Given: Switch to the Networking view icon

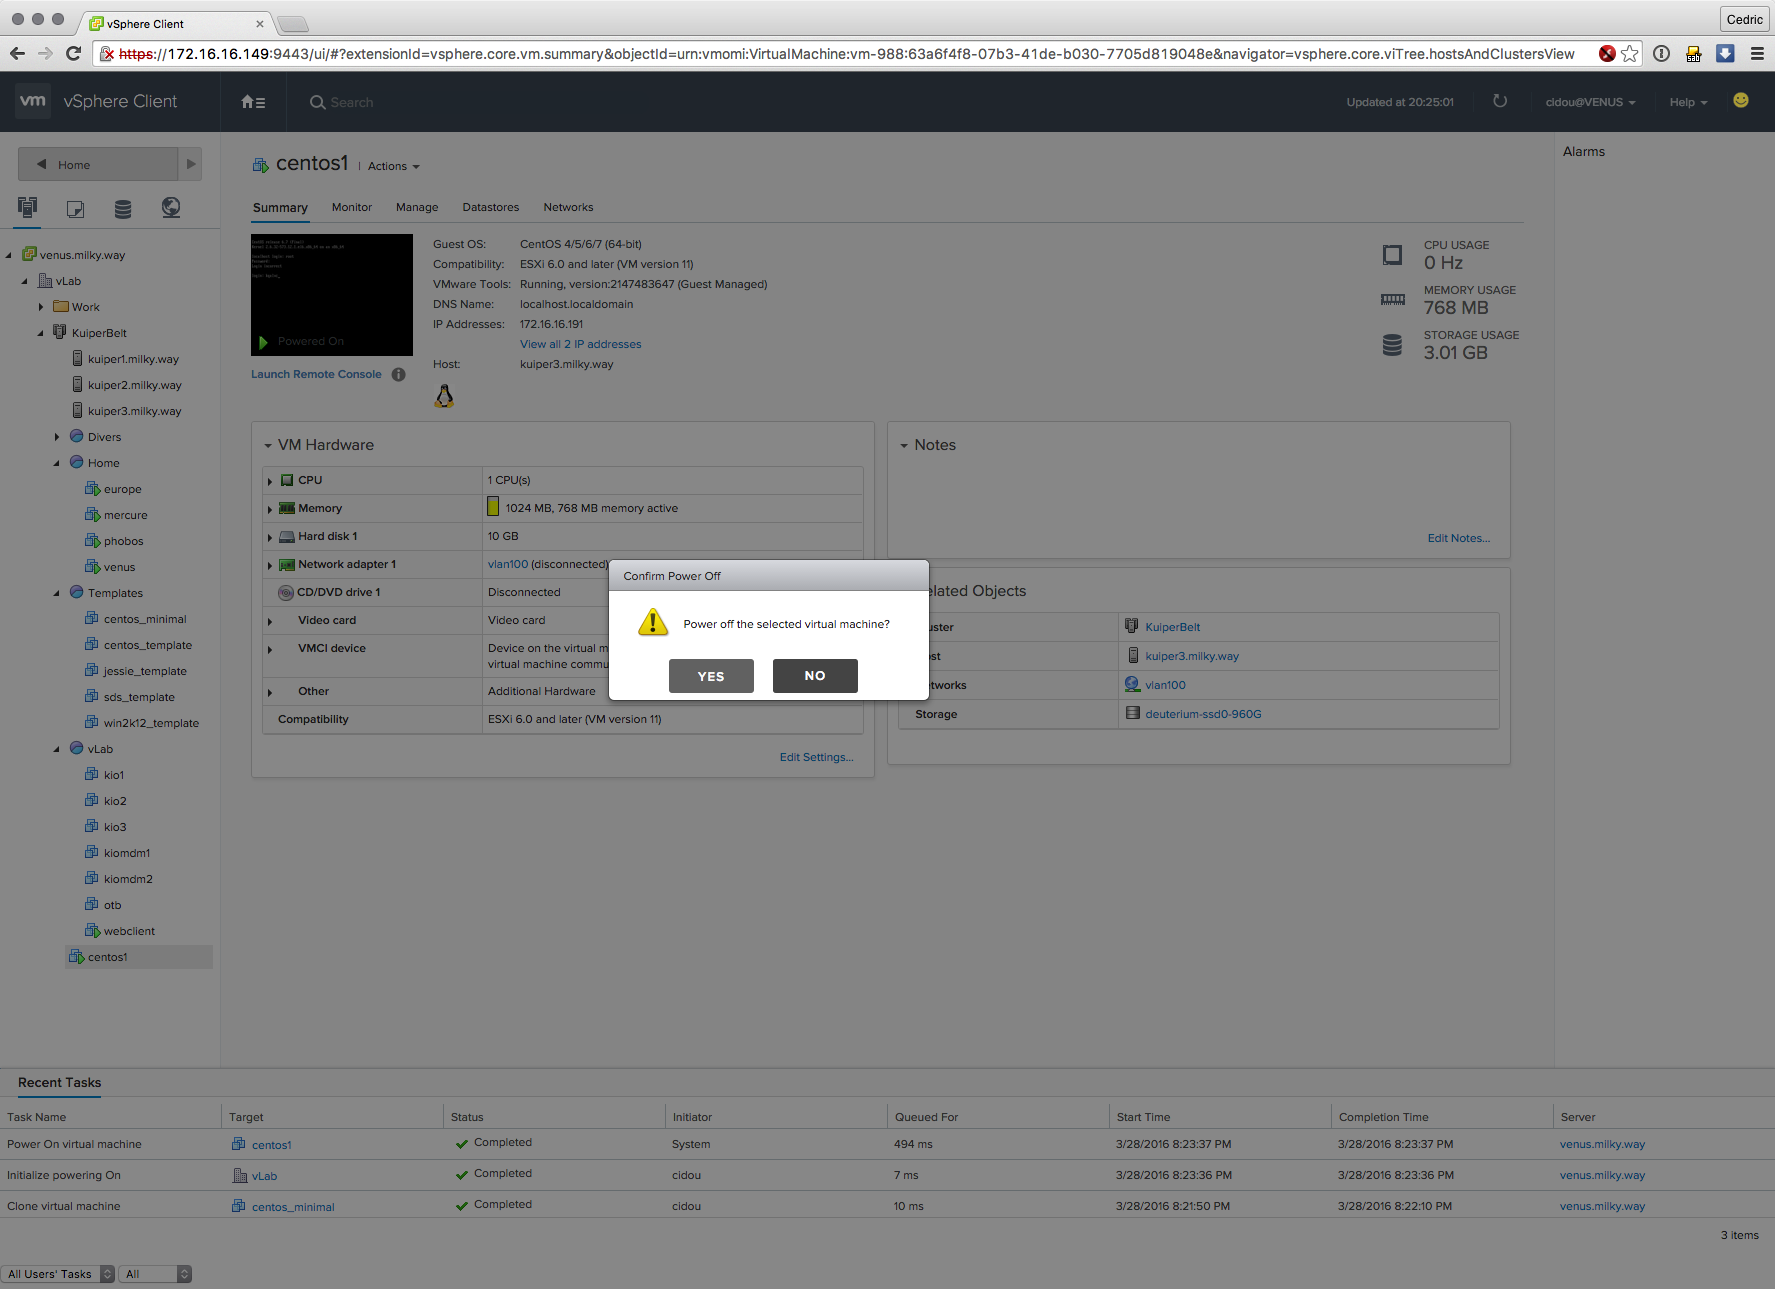Looking at the screenshot, I should tap(171, 207).
